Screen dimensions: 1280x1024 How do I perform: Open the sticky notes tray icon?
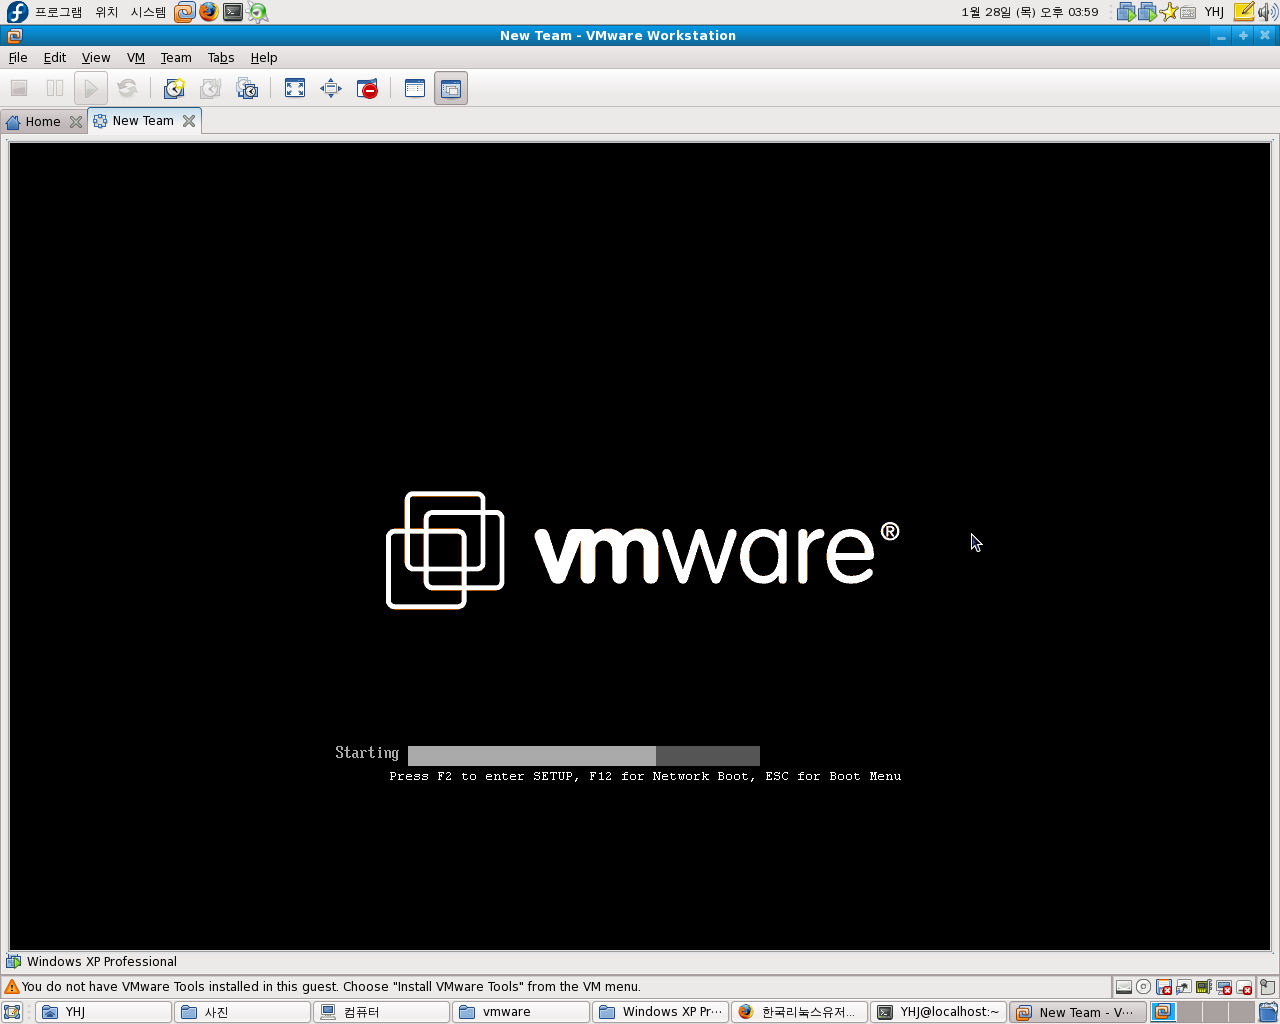tap(1243, 12)
